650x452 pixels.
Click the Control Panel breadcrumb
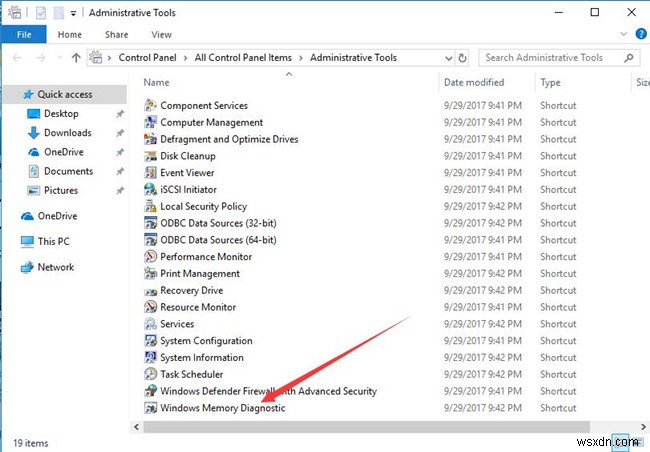click(x=148, y=58)
